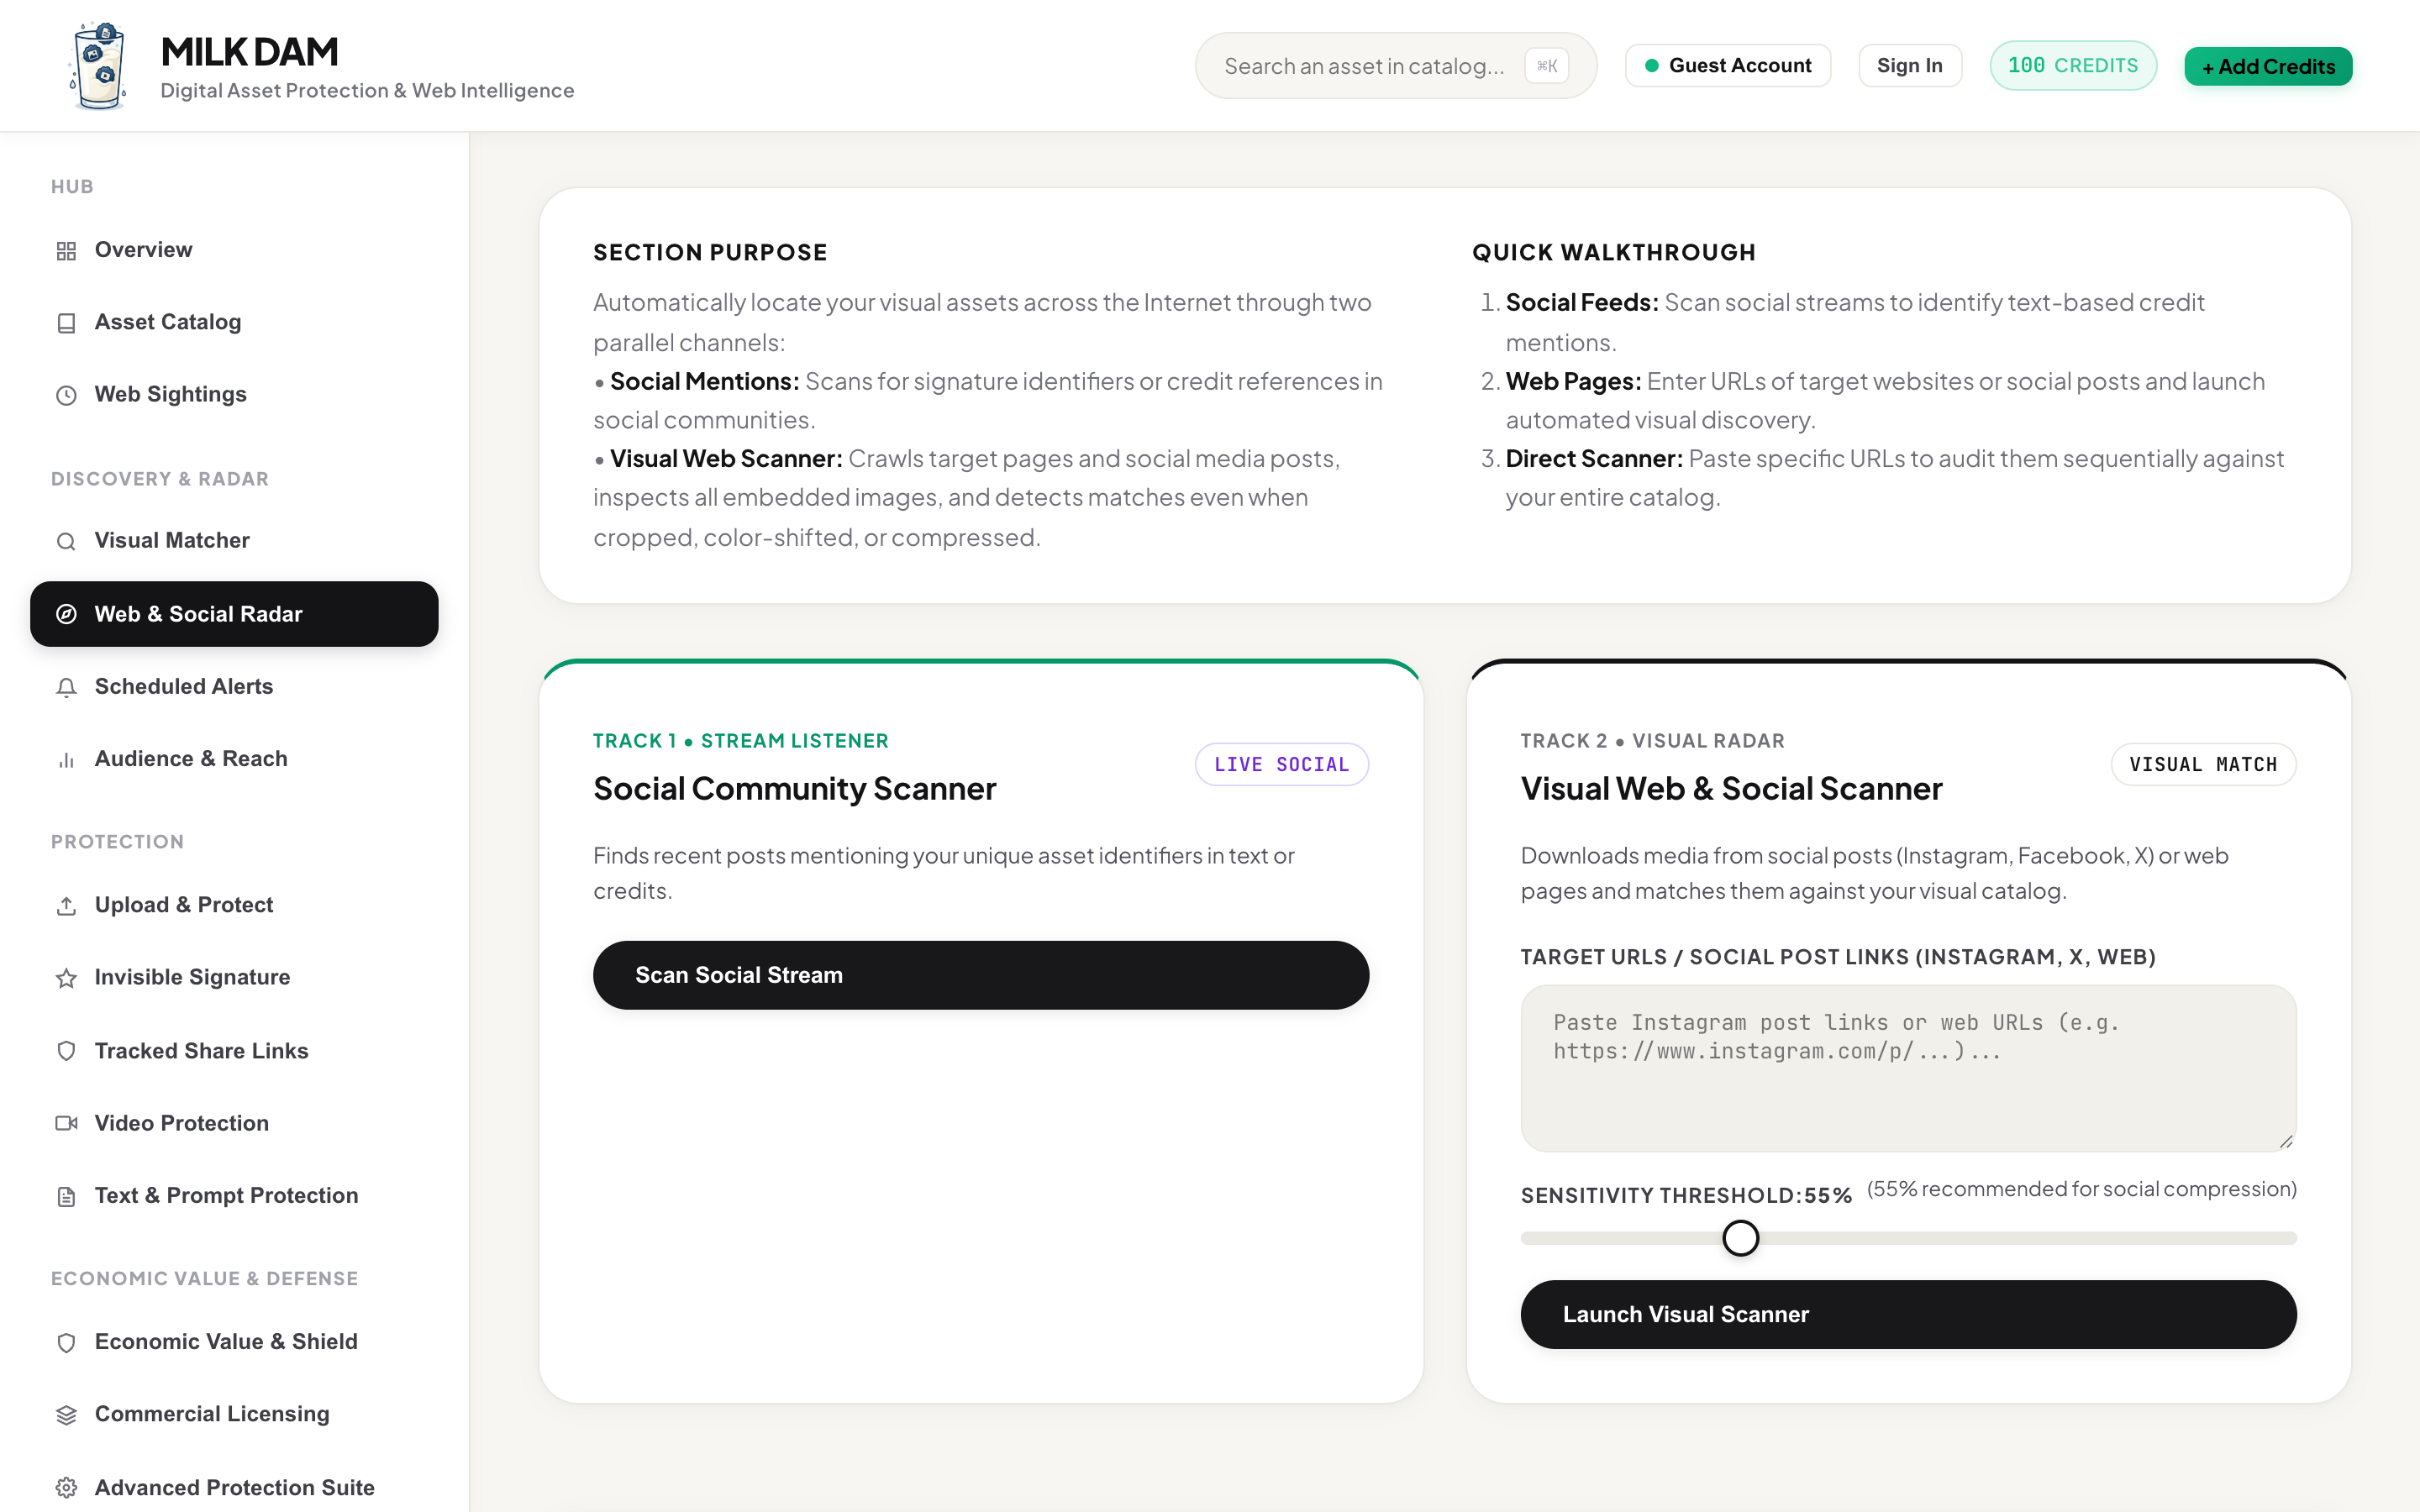Click the Scheduled Alerts bell icon
Screen dimensions: 2420x1512
coord(66,687)
